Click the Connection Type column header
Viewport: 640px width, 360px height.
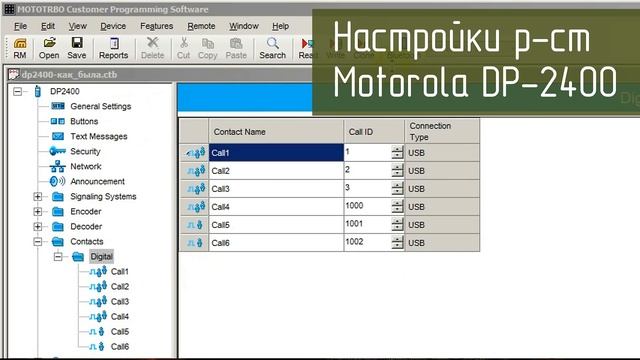(442, 131)
